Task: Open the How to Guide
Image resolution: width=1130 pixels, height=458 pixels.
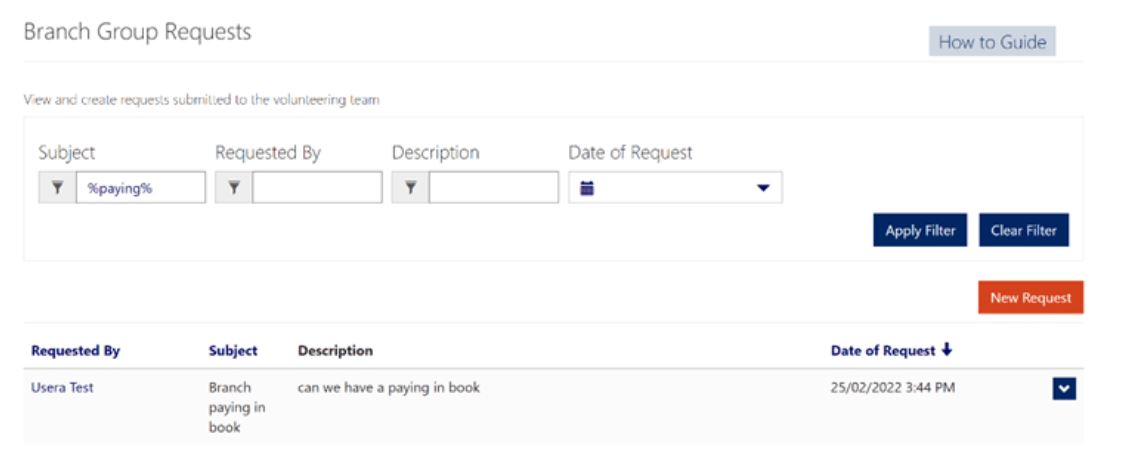Action: pos(992,42)
